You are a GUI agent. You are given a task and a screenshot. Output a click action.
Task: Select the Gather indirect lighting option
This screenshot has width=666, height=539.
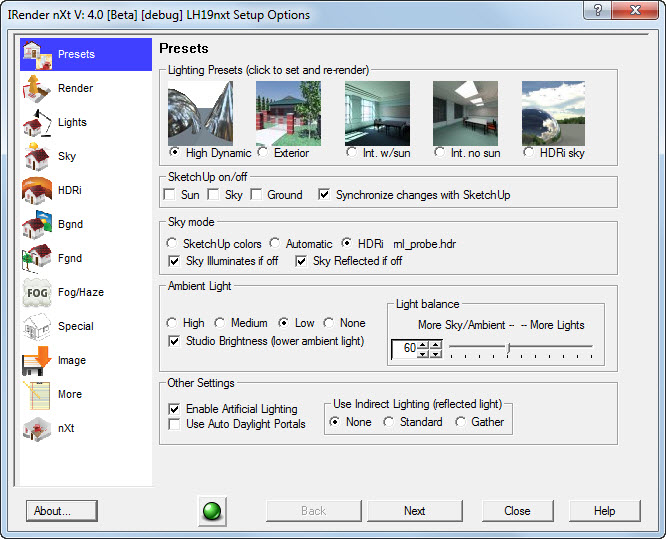click(x=461, y=422)
